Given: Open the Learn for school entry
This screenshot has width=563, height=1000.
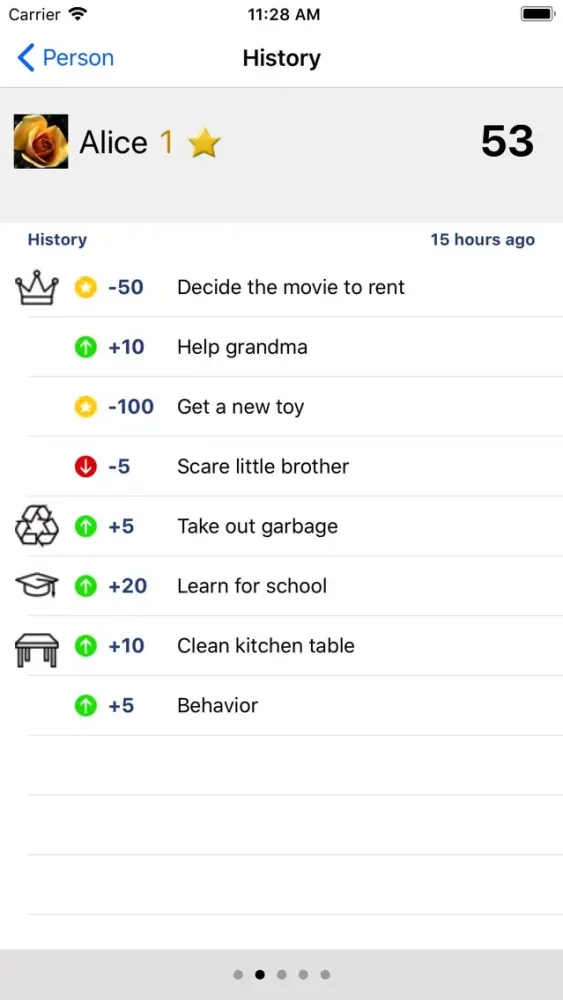Looking at the screenshot, I should pos(281,586).
